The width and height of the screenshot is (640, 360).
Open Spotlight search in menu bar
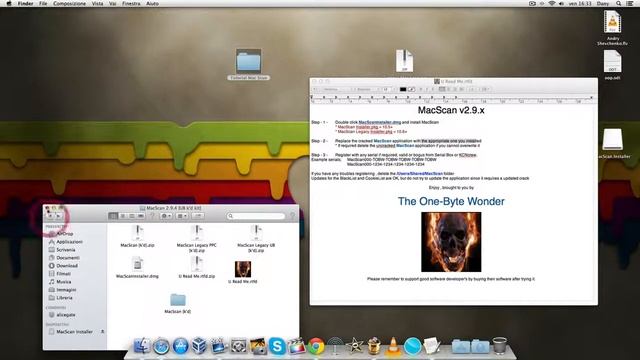(619, 3)
